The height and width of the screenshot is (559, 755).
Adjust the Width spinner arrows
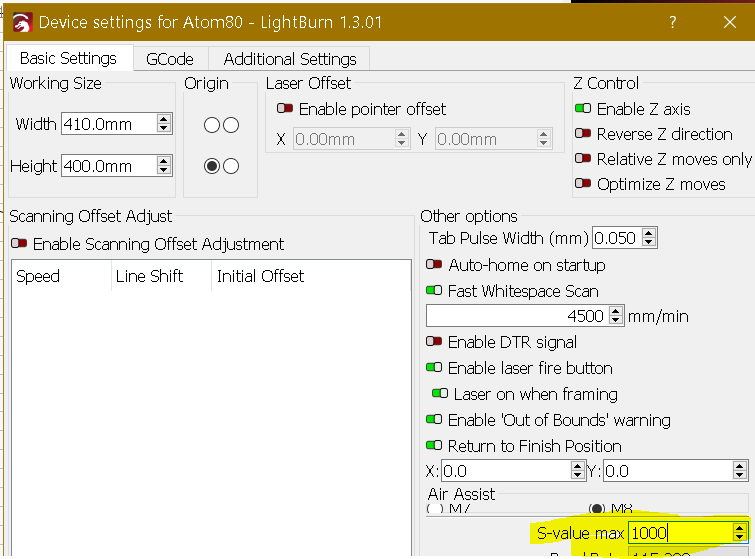[x=164, y=124]
